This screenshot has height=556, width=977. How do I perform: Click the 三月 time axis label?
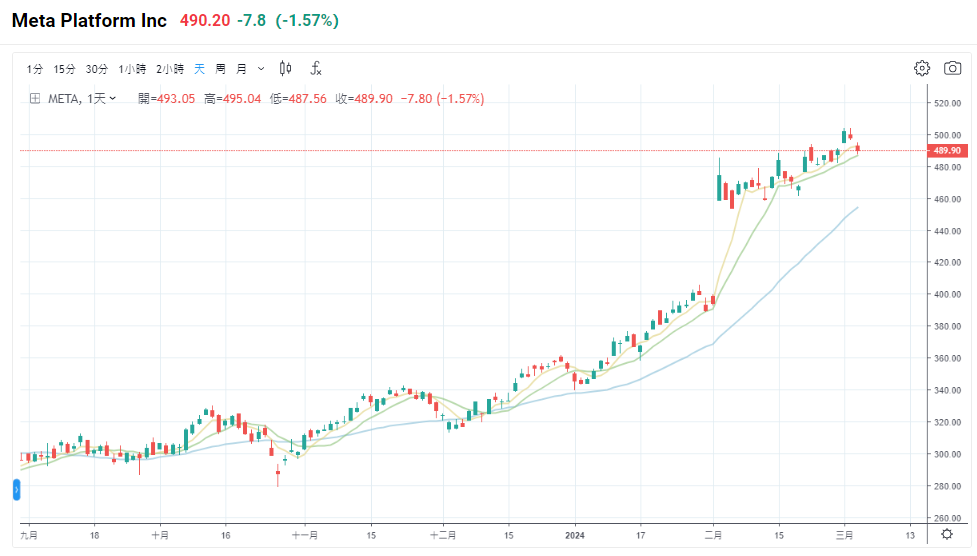(844, 535)
